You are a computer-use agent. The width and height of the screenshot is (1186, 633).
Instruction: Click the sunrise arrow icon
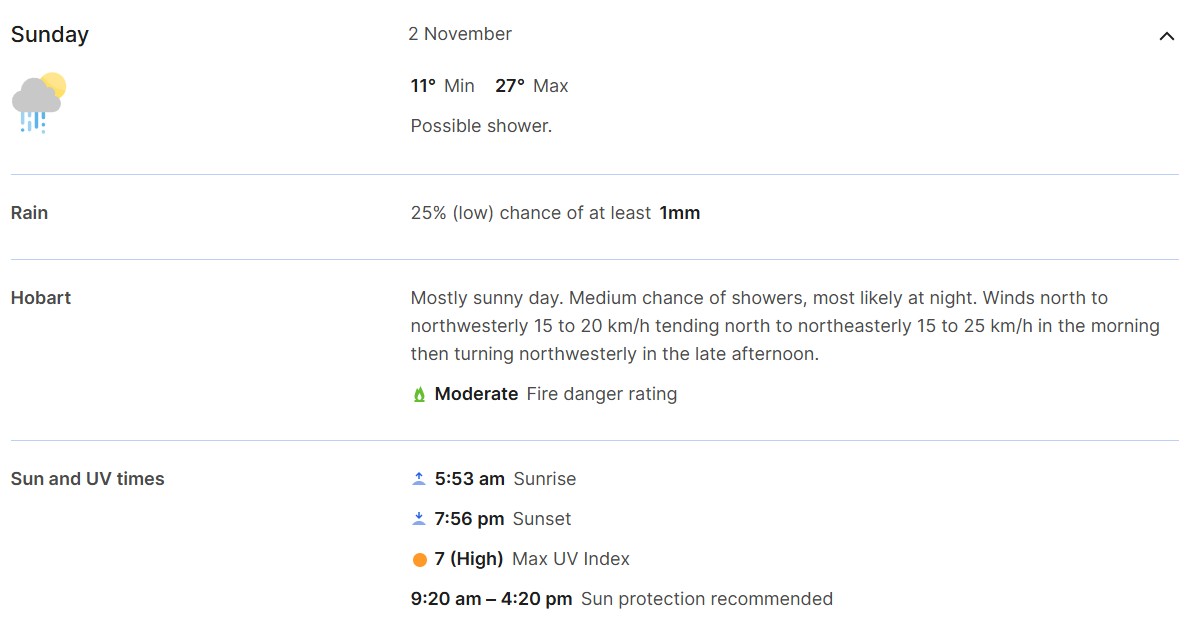419,478
